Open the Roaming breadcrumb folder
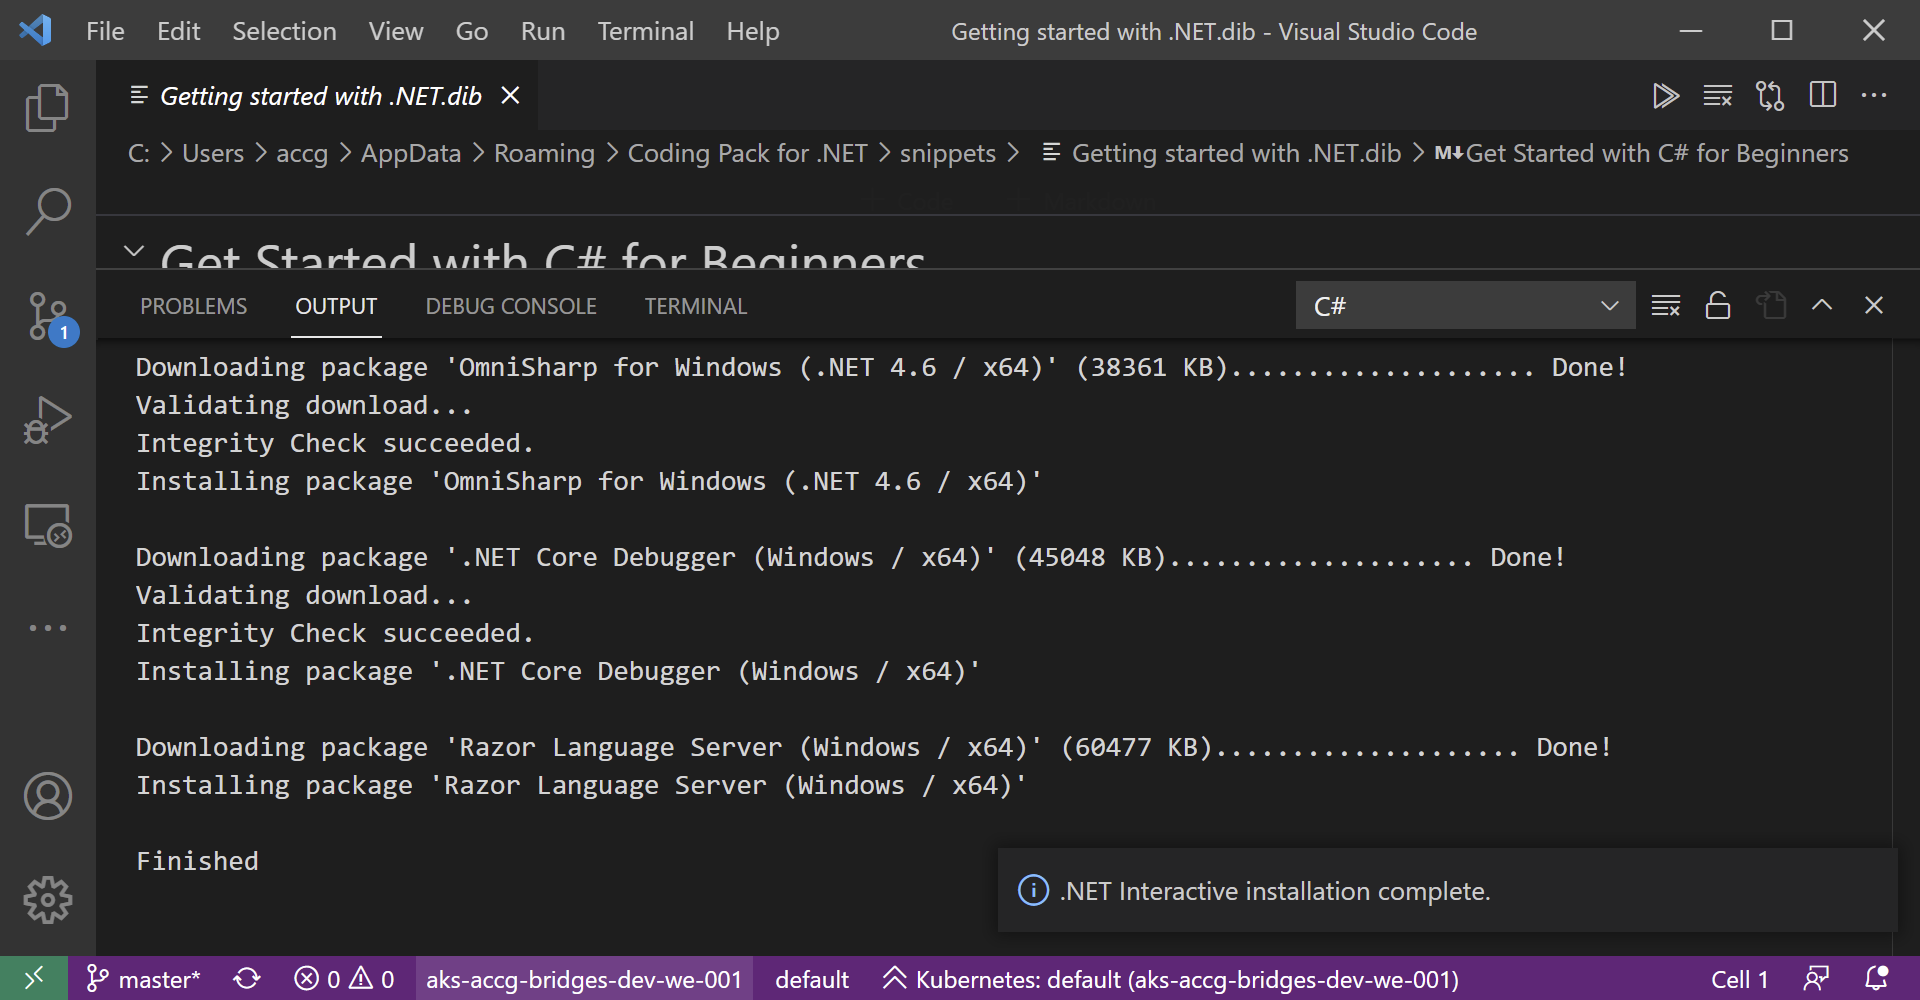 pyautogui.click(x=544, y=153)
